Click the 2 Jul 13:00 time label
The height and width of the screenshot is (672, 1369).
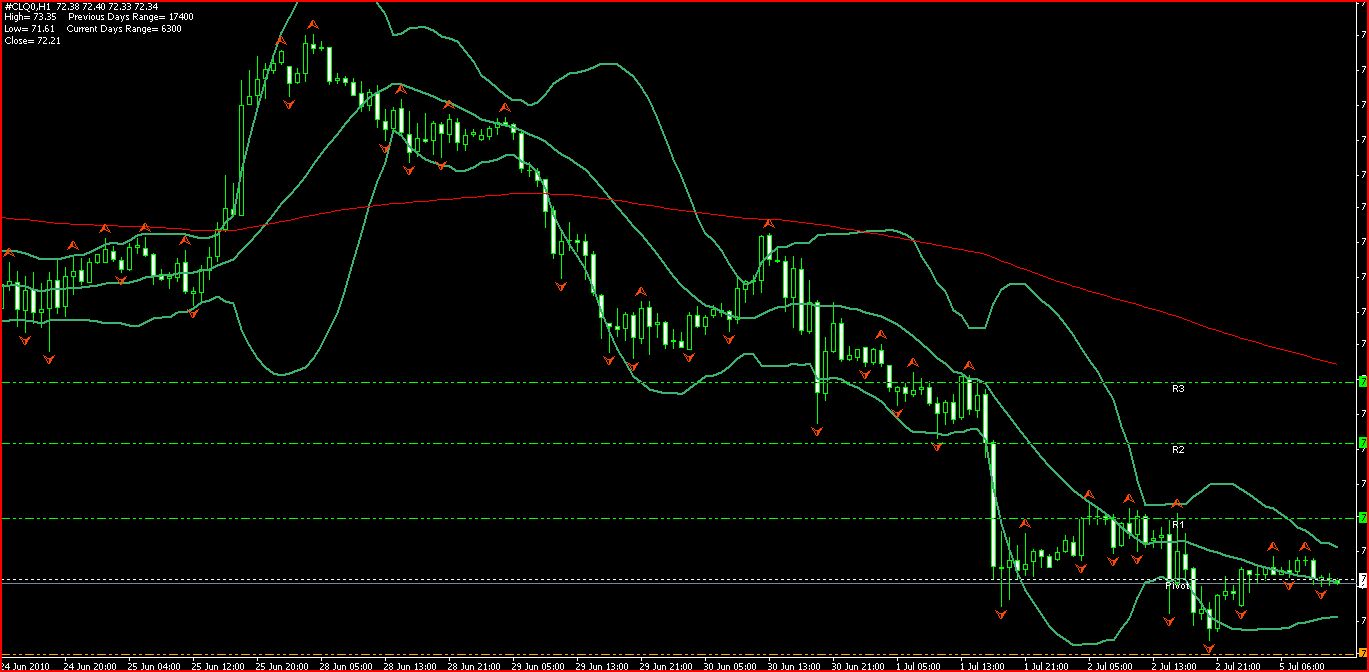[1176, 665]
